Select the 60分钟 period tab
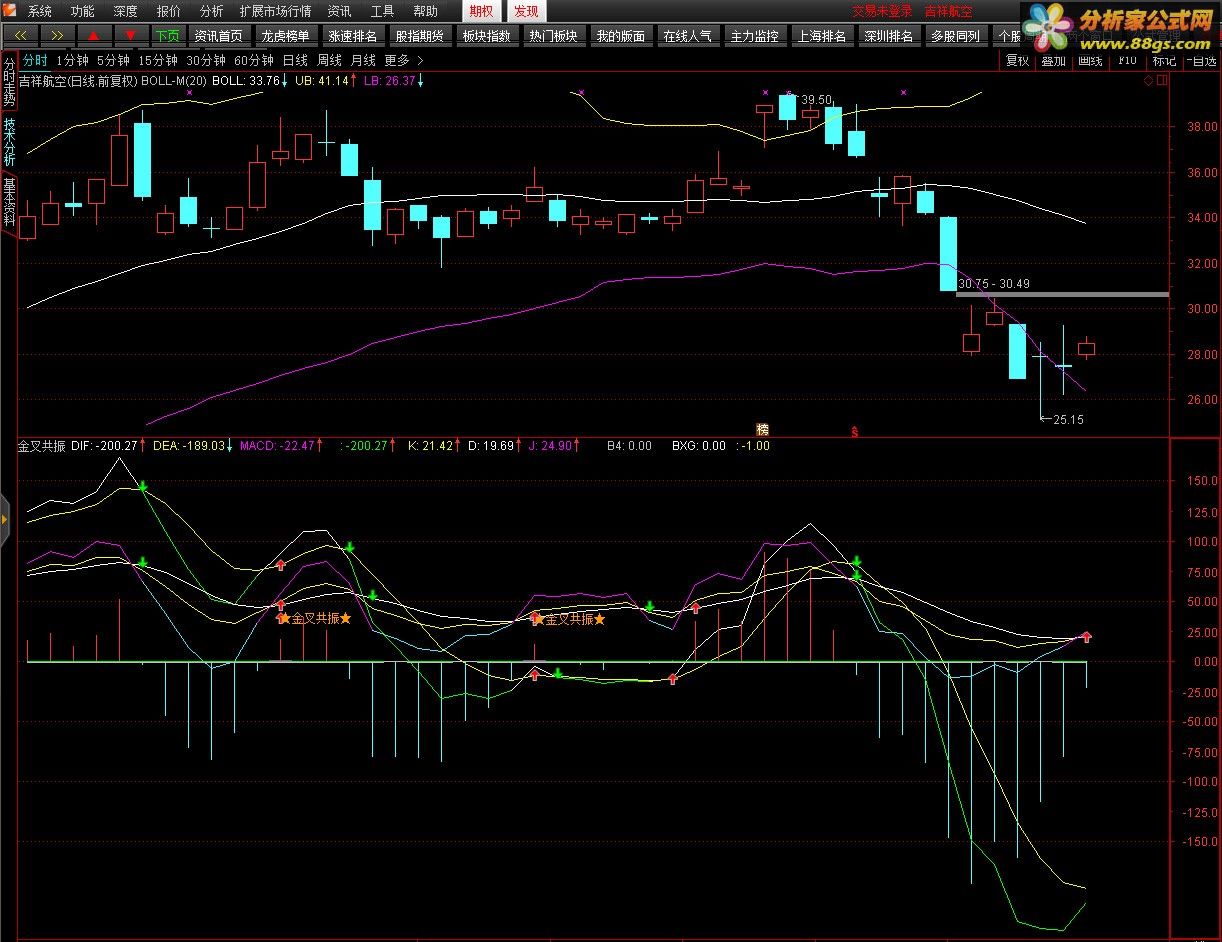1222x942 pixels. tap(254, 60)
